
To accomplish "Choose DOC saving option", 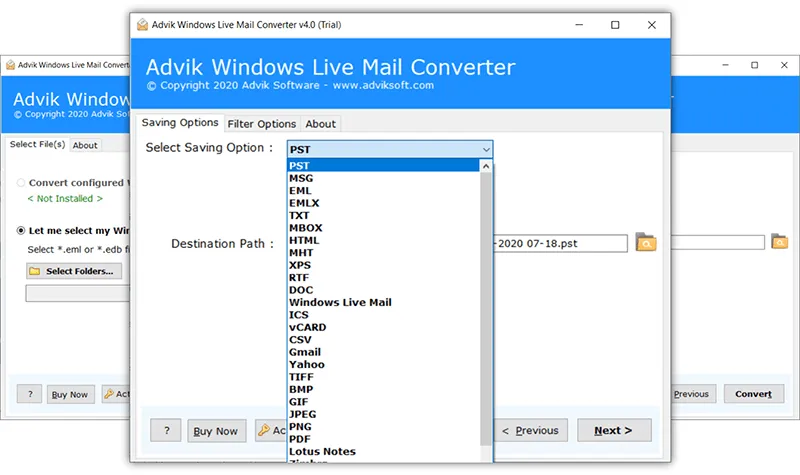I will tap(383, 290).
